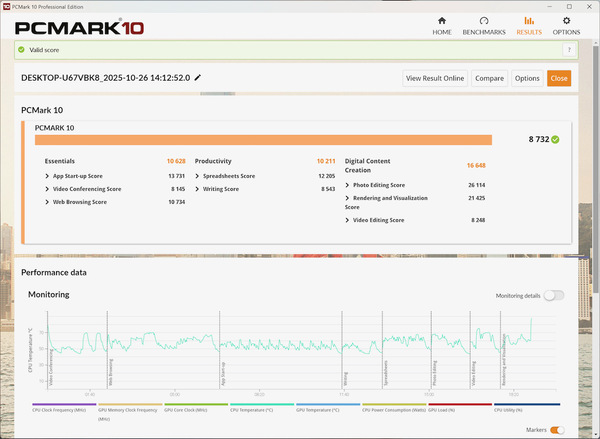Select CPU Utility legend swatch
600x439 pixels.
pyautogui.click(x=527, y=404)
